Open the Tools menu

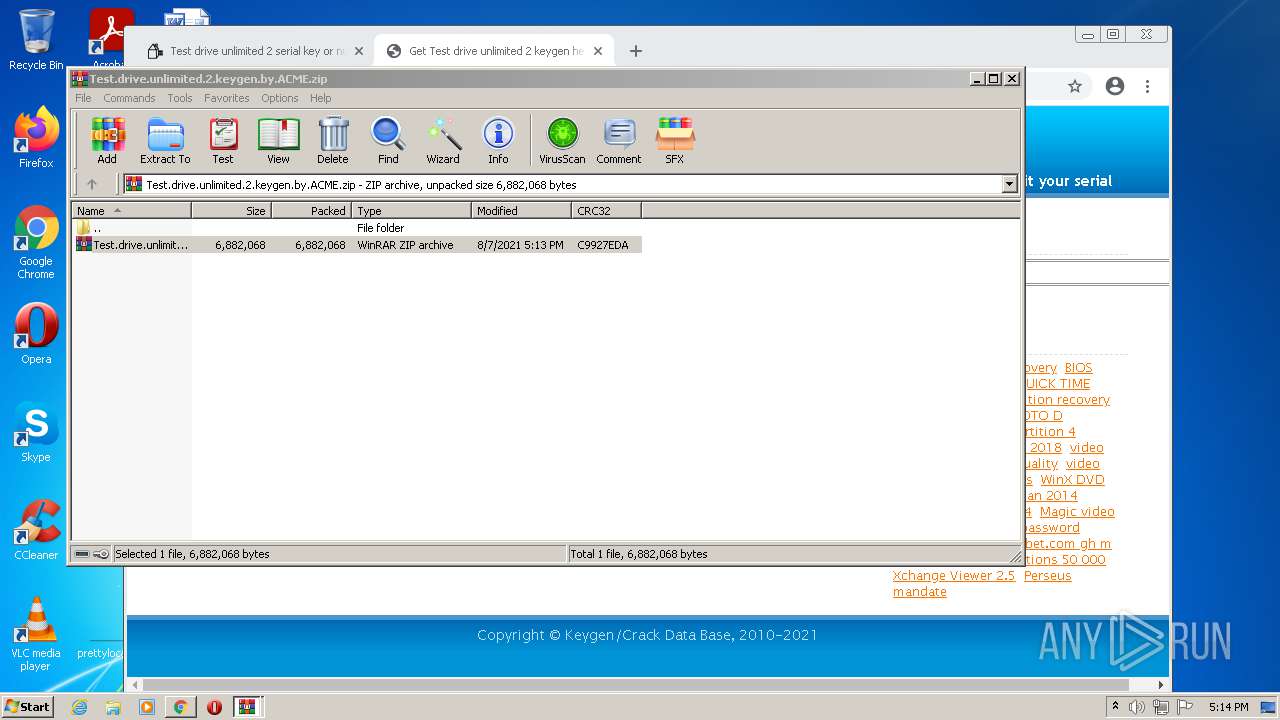[x=180, y=98]
